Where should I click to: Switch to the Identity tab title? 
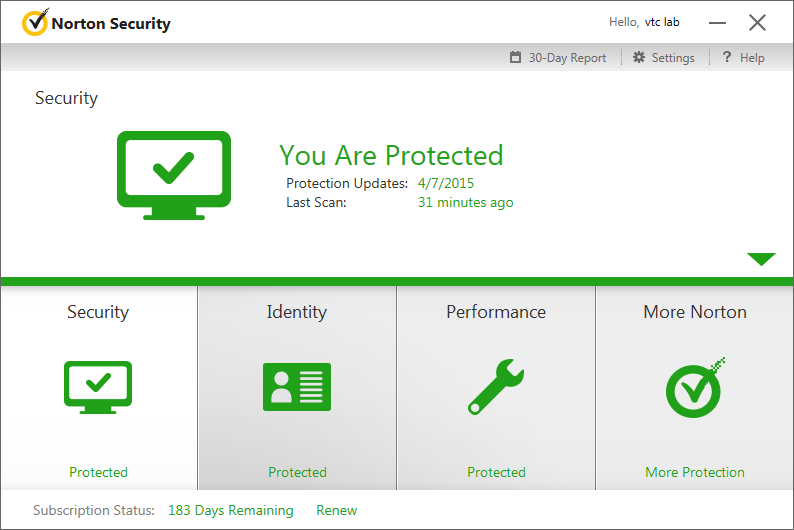pyautogui.click(x=297, y=312)
